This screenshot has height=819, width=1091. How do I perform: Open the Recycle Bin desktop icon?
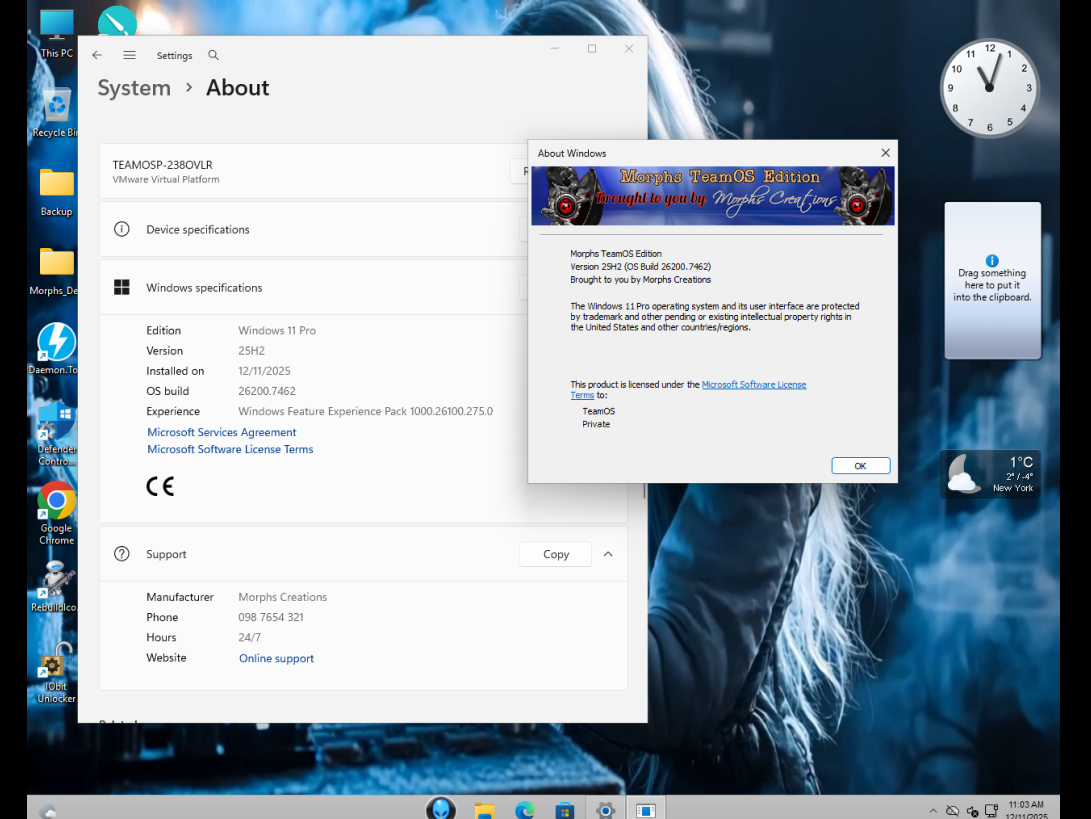click(56, 112)
